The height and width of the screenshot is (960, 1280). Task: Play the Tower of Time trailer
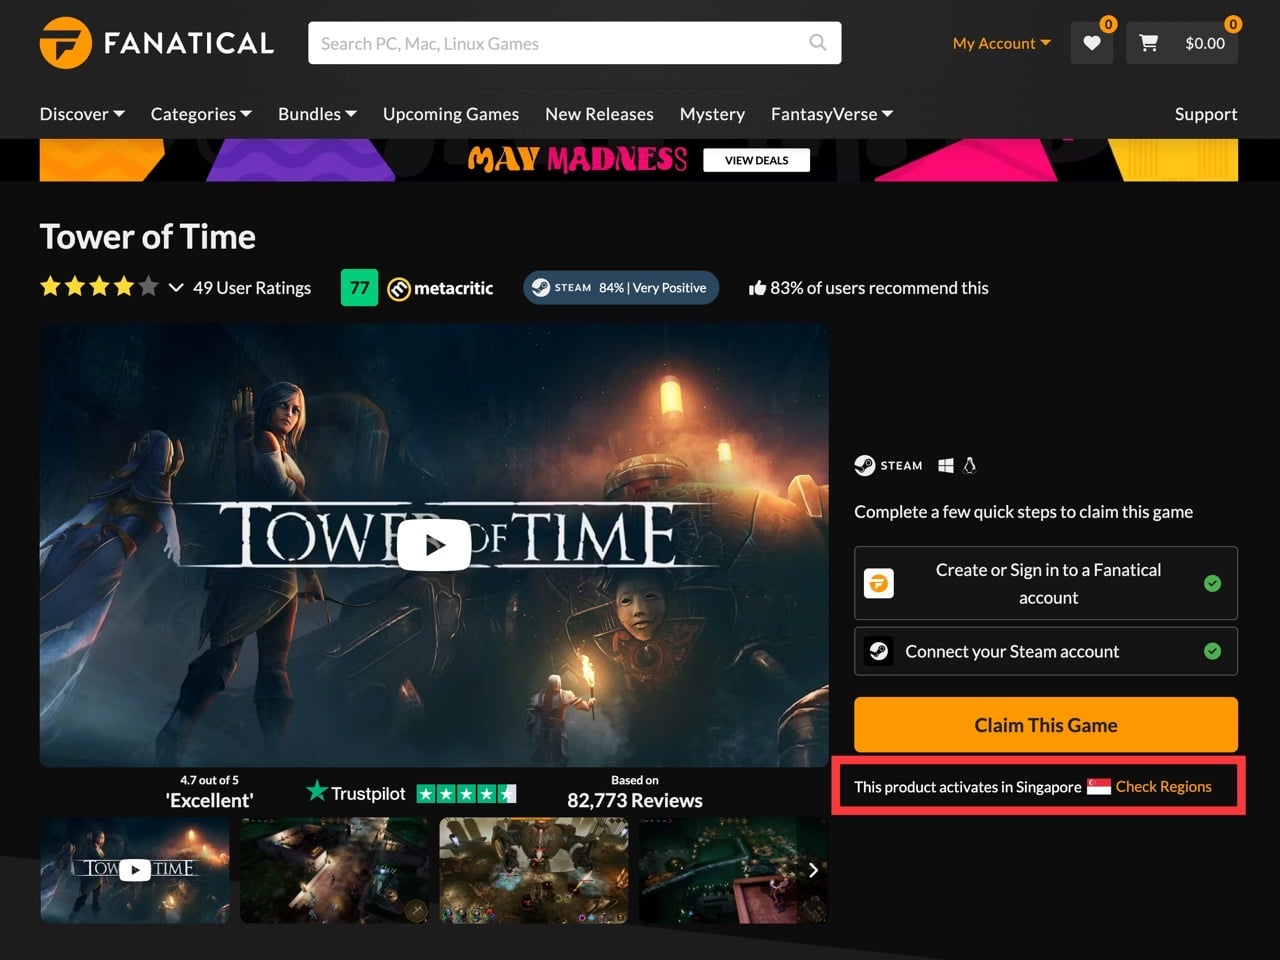[x=434, y=545]
